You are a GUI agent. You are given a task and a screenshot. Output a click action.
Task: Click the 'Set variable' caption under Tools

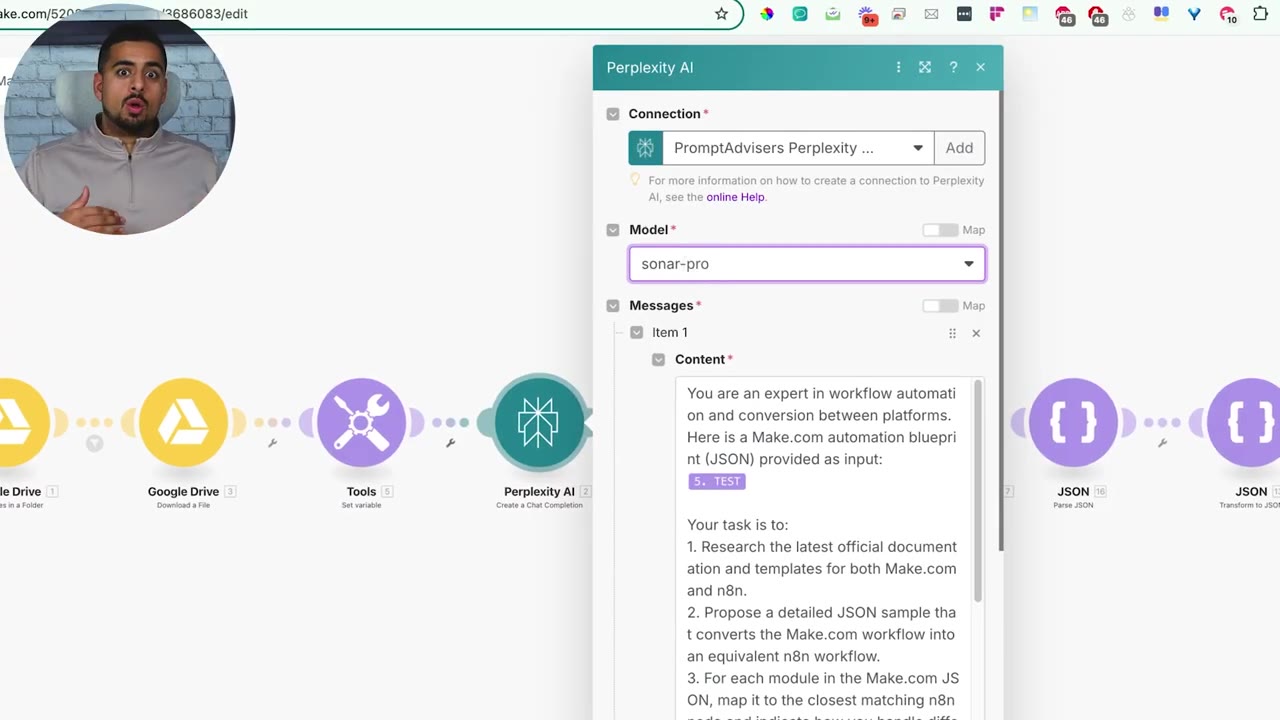pyautogui.click(x=361, y=505)
